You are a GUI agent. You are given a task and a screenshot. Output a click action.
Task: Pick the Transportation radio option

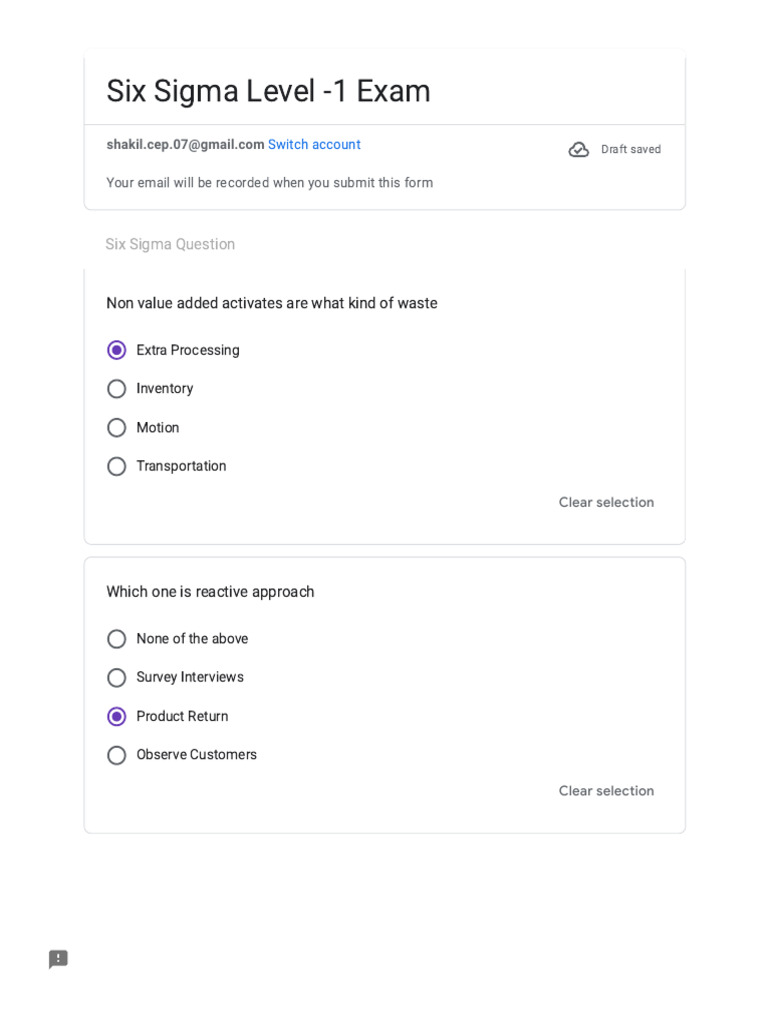click(117, 466)
